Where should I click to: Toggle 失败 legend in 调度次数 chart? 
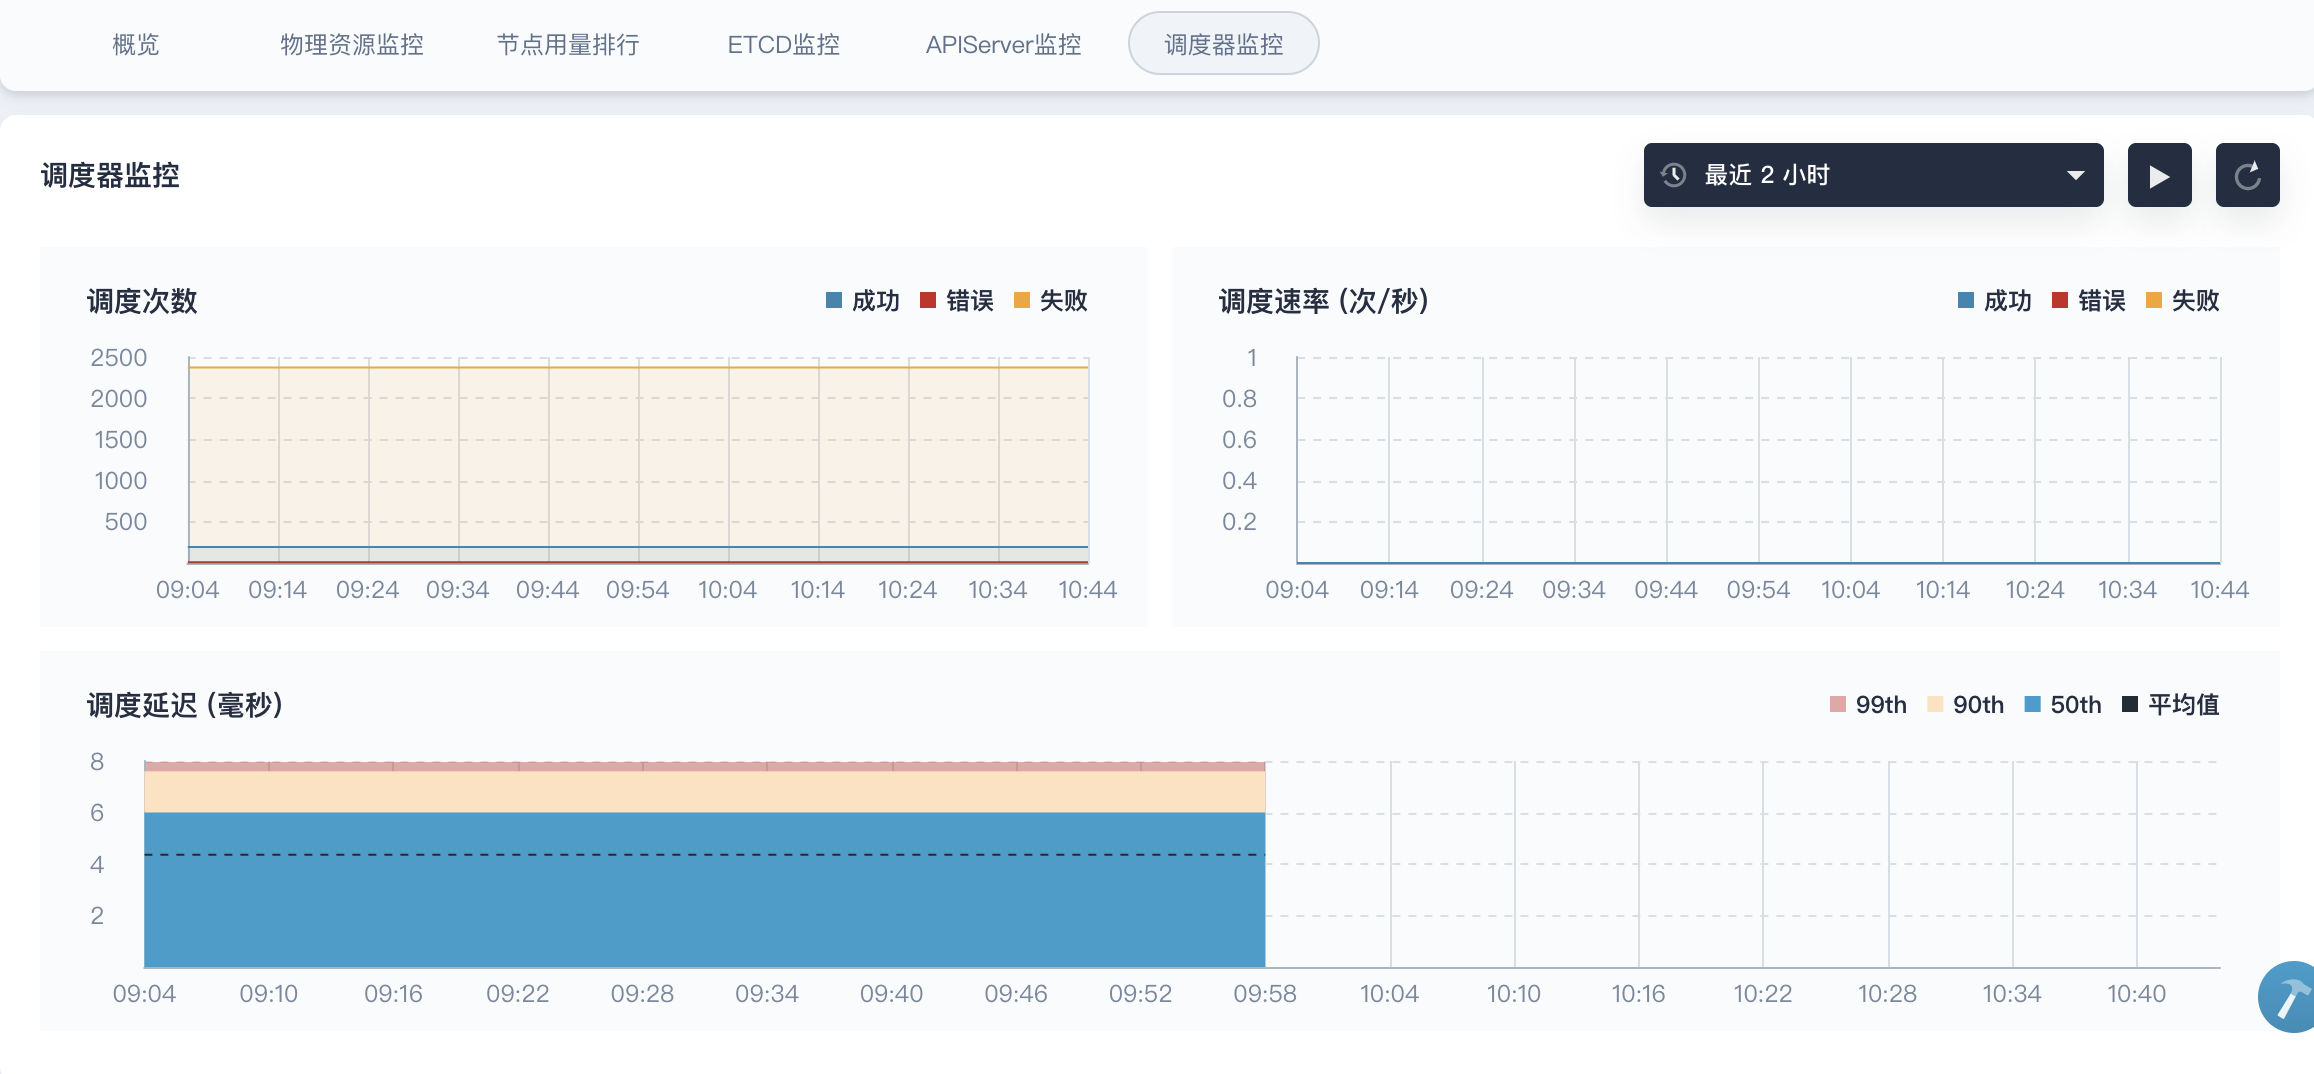(1051, 300)
